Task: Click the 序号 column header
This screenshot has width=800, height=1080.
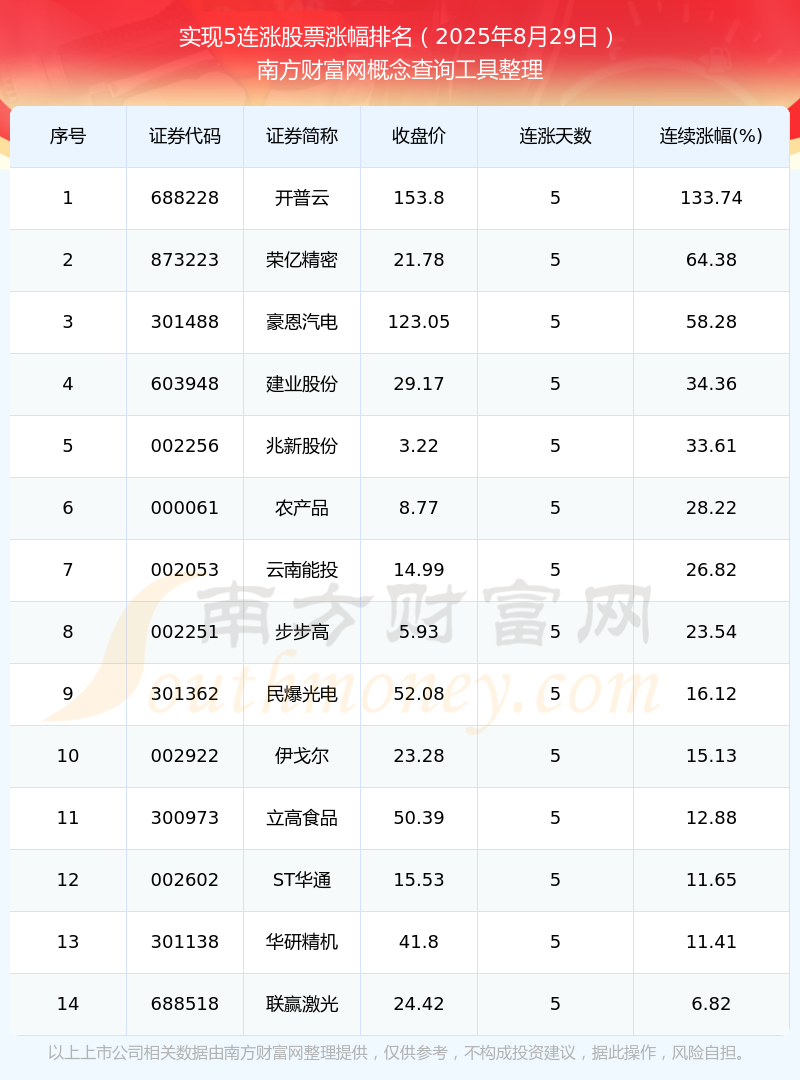Action: click(x=68, y=136)
